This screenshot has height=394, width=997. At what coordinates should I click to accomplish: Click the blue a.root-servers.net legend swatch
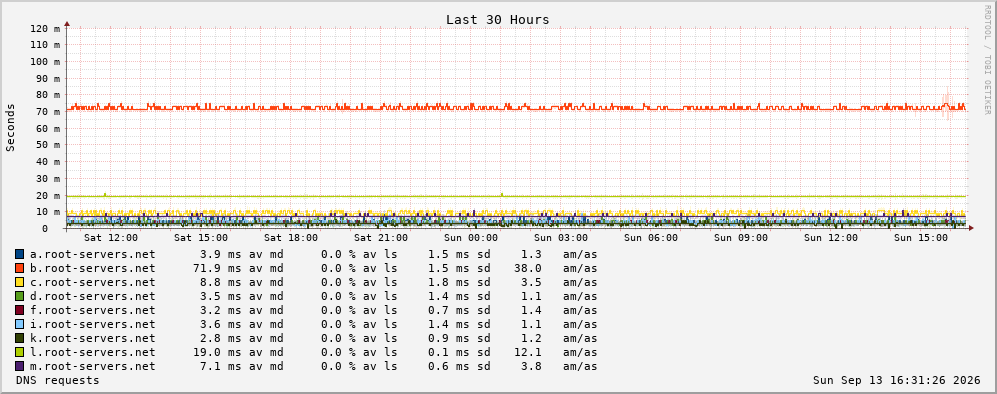pyautogui.click(x=20, y=254)
